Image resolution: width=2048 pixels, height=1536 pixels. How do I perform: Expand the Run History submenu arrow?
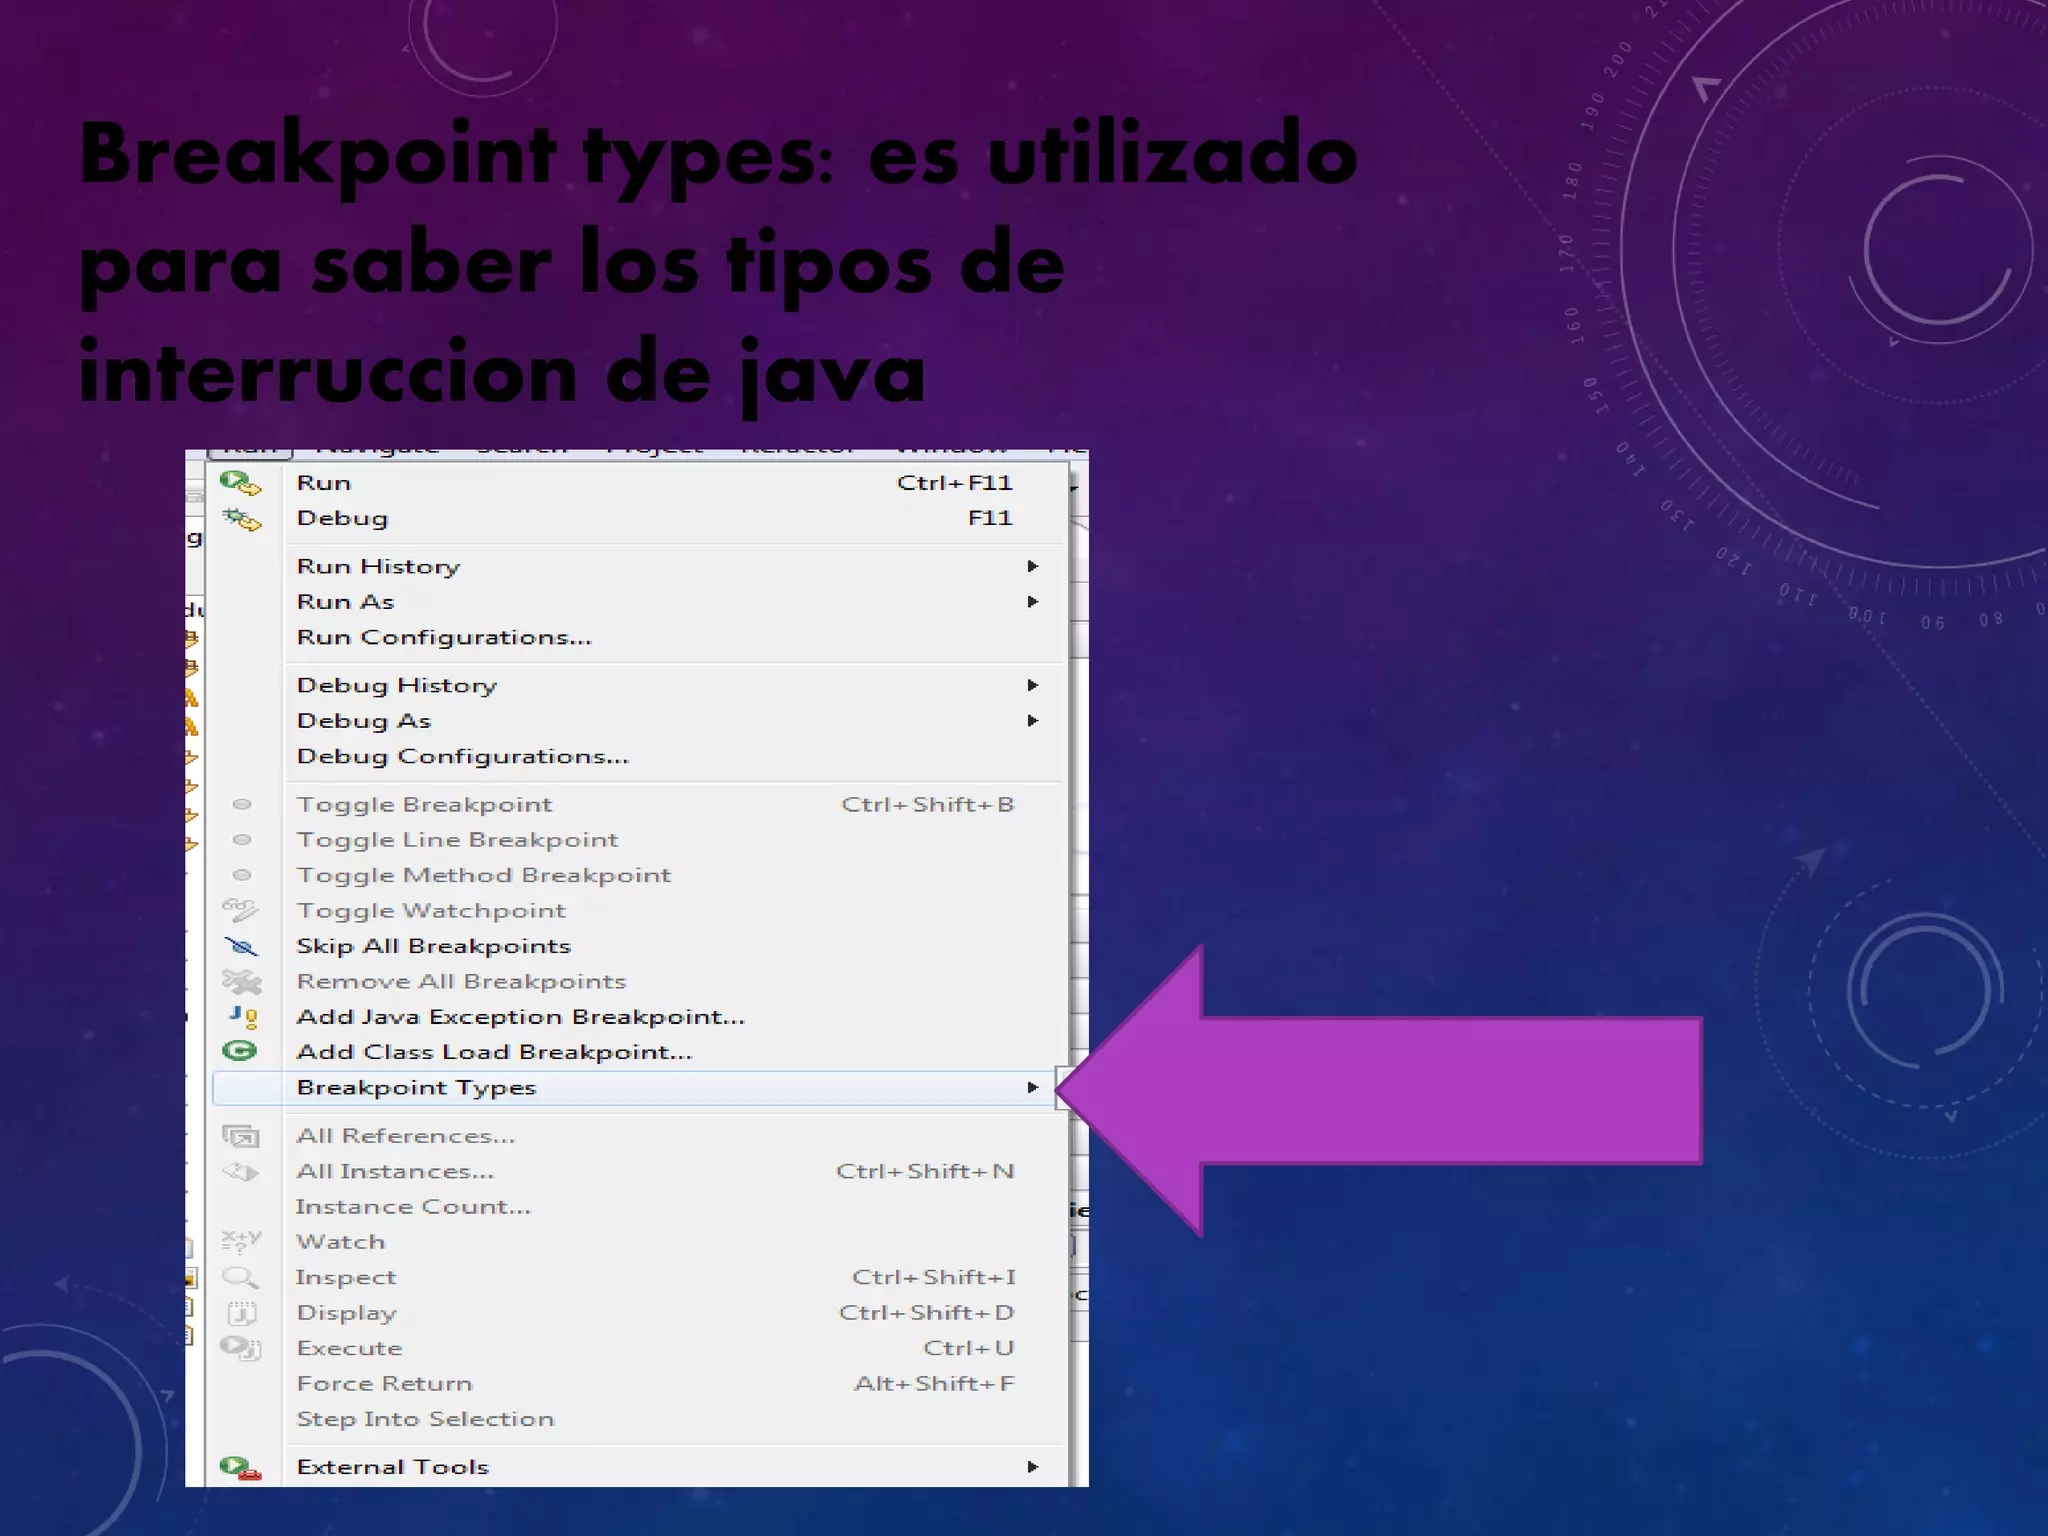pyautogui.click(x=1033, y=566)
